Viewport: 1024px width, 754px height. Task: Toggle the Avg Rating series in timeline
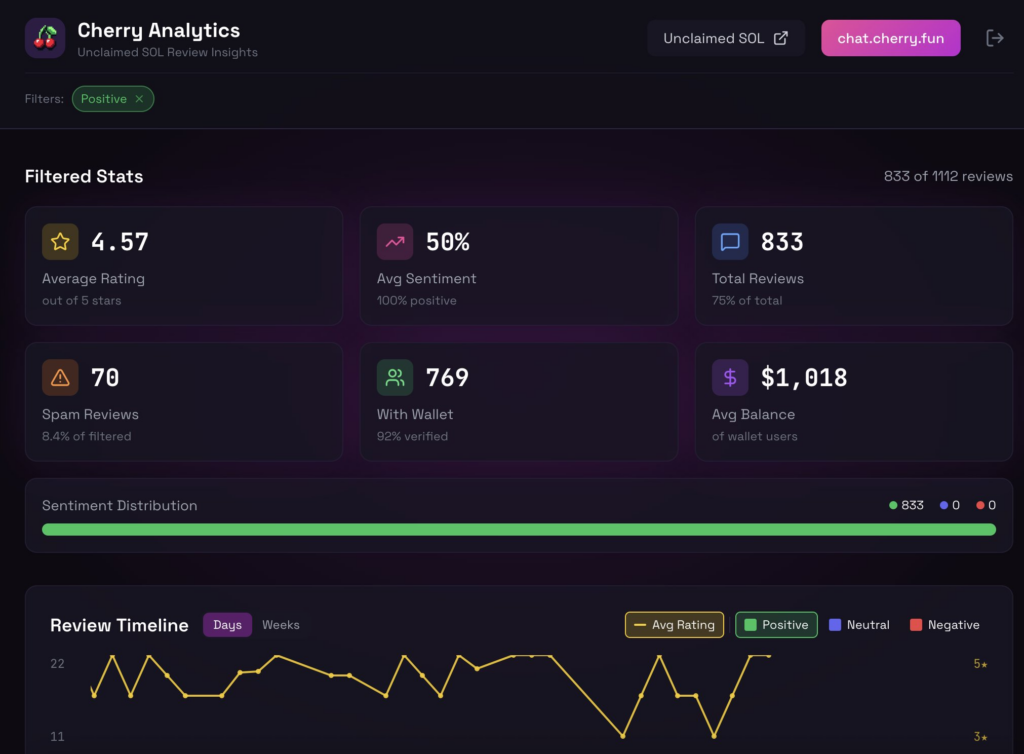click(674, 625)
